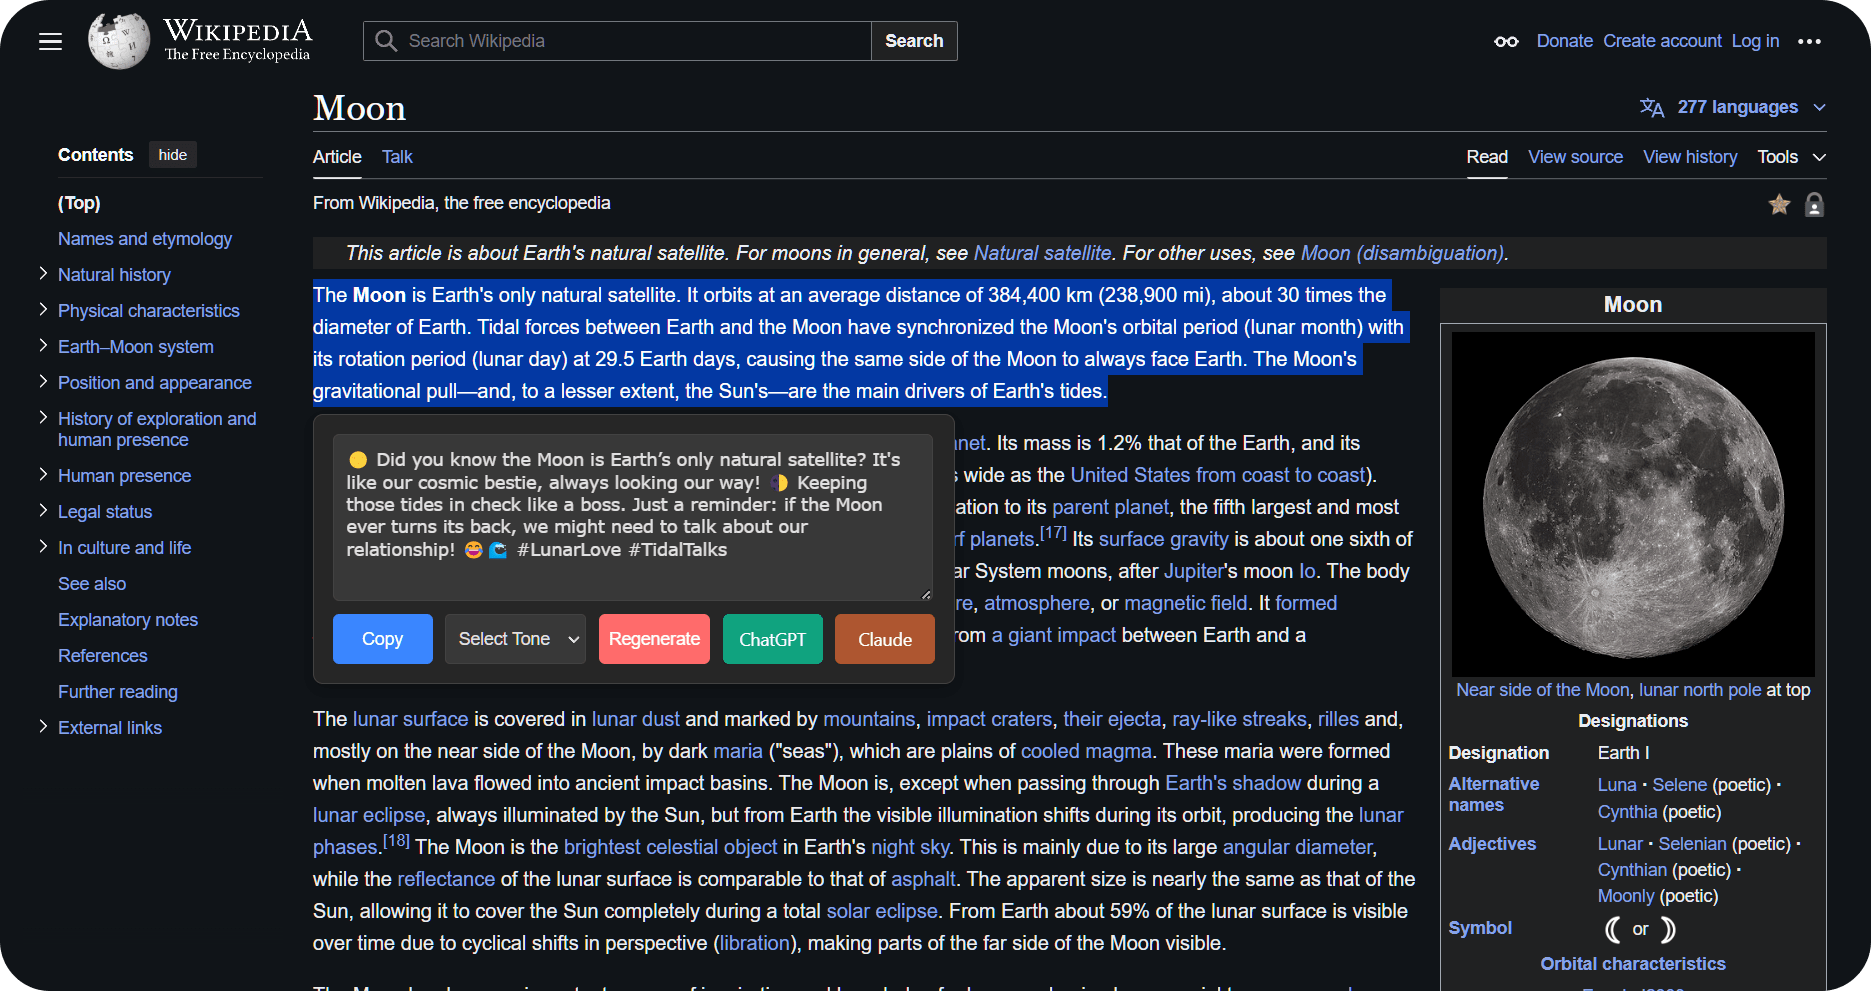Viewport: 1871px width, 991px height.
Task: Expand the In culture and life section
Action: tap(43, 546)
